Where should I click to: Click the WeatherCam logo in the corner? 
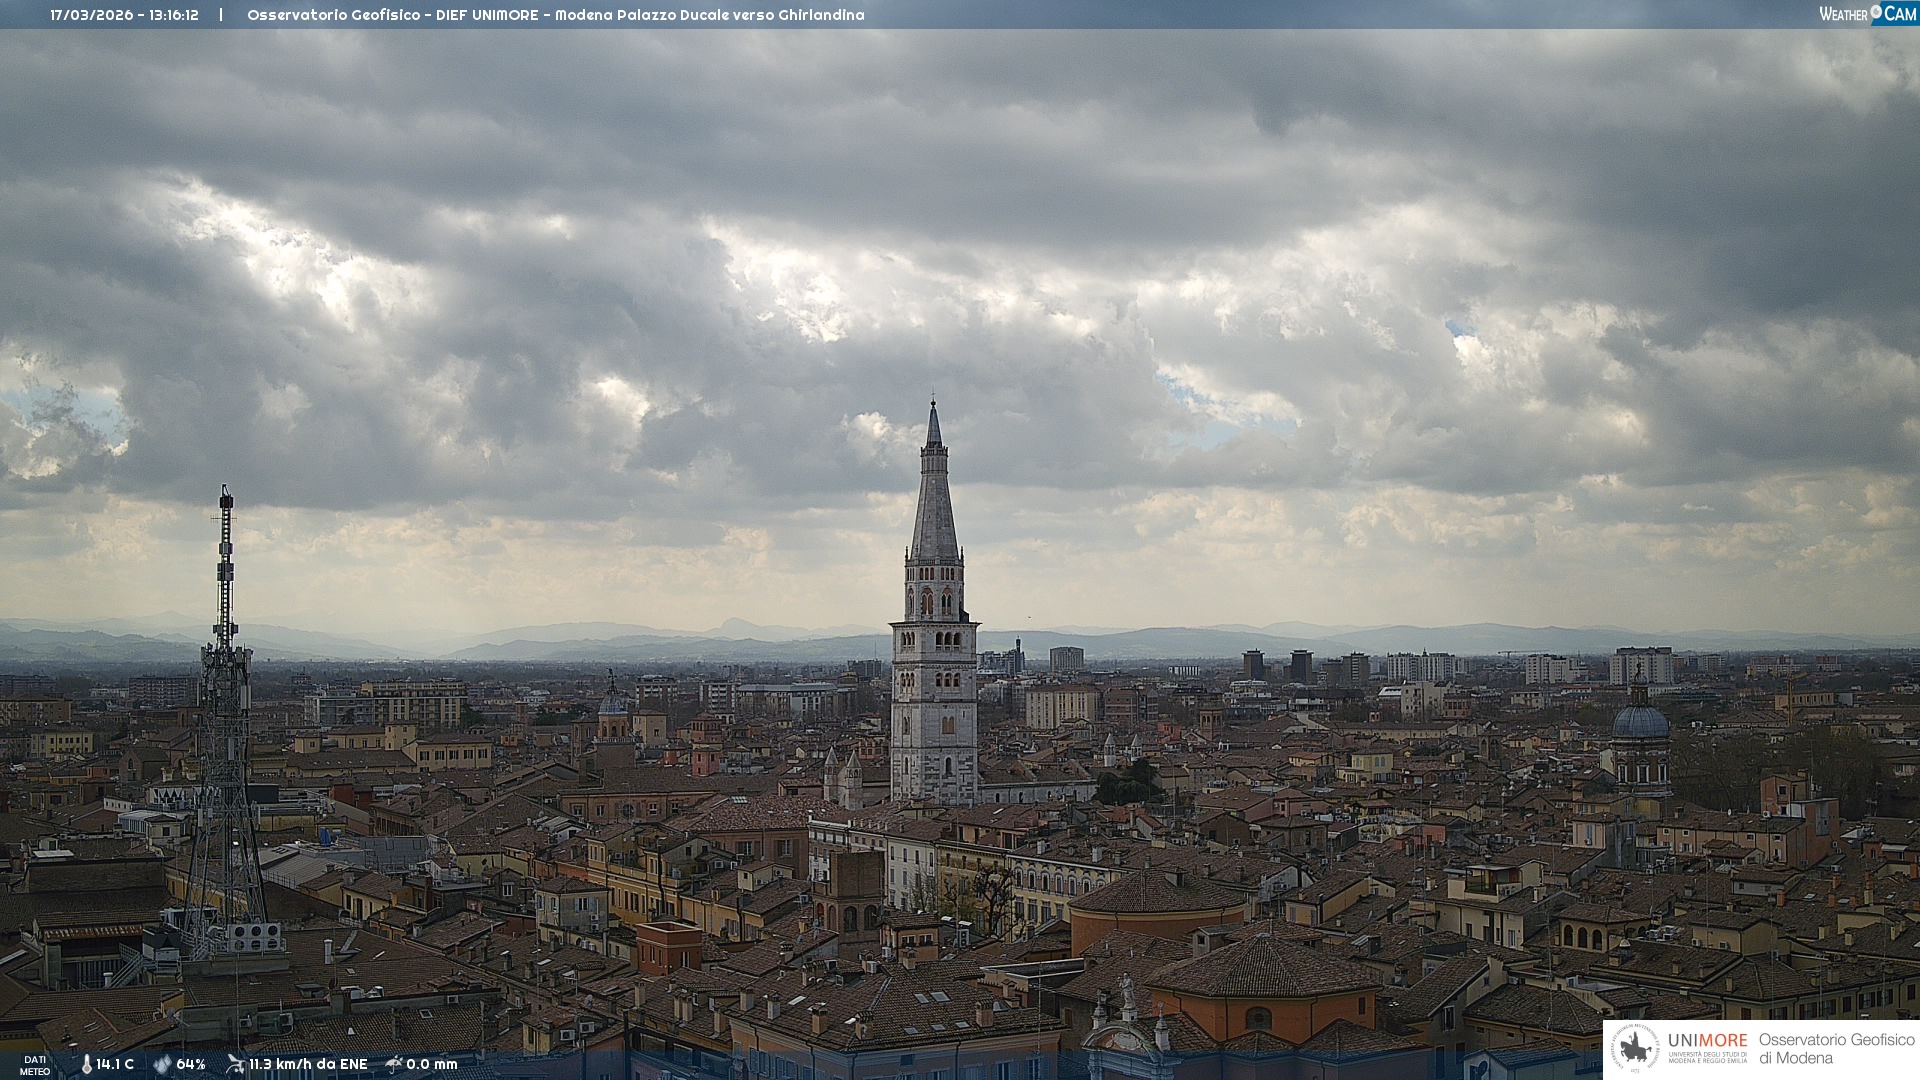[1867, 13]
